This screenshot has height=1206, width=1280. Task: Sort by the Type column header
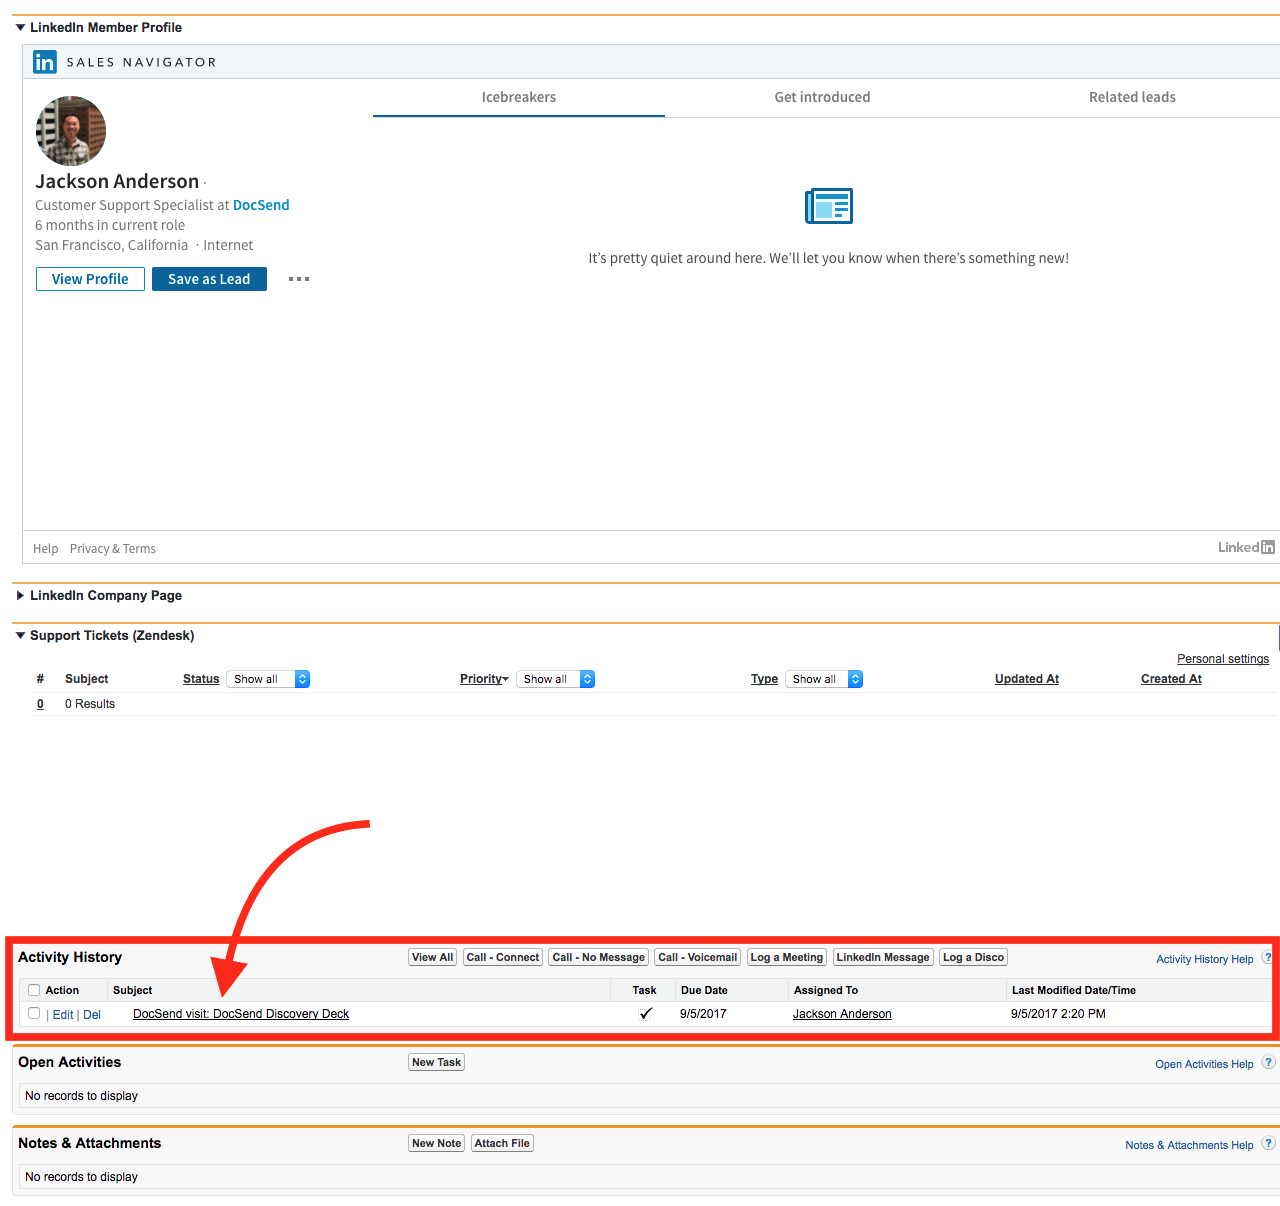[x=764, y=679]
